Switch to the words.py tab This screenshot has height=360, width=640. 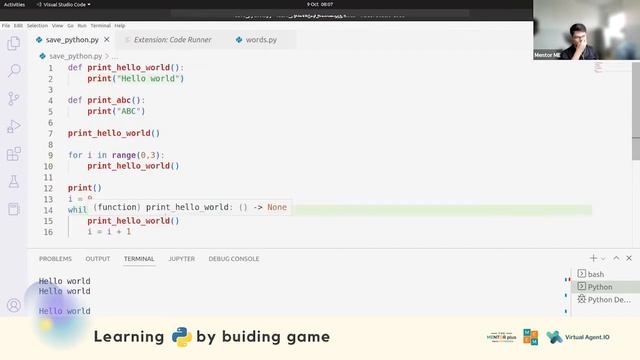click(261, 40)
